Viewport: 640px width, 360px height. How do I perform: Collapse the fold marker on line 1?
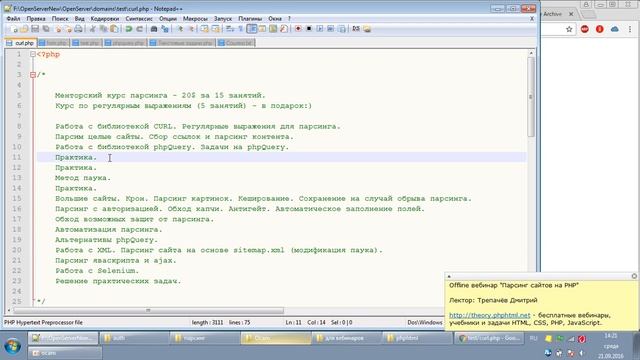[33, 54]
